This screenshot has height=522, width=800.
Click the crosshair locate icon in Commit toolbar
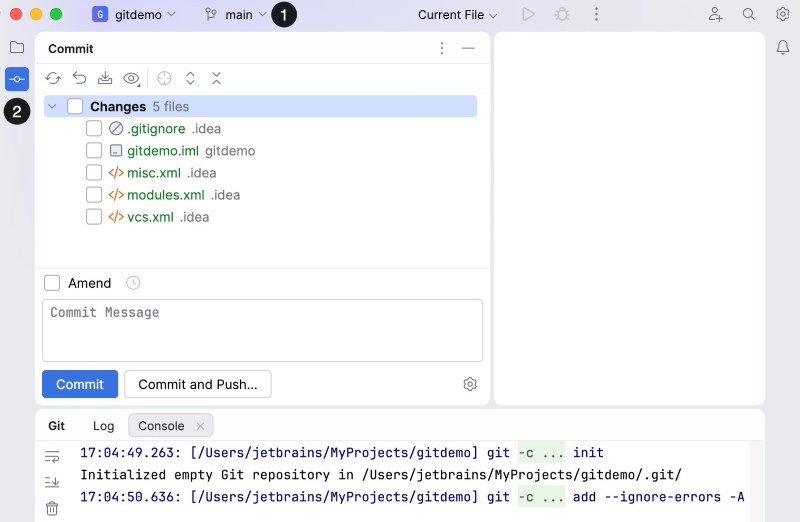(164, 78)
